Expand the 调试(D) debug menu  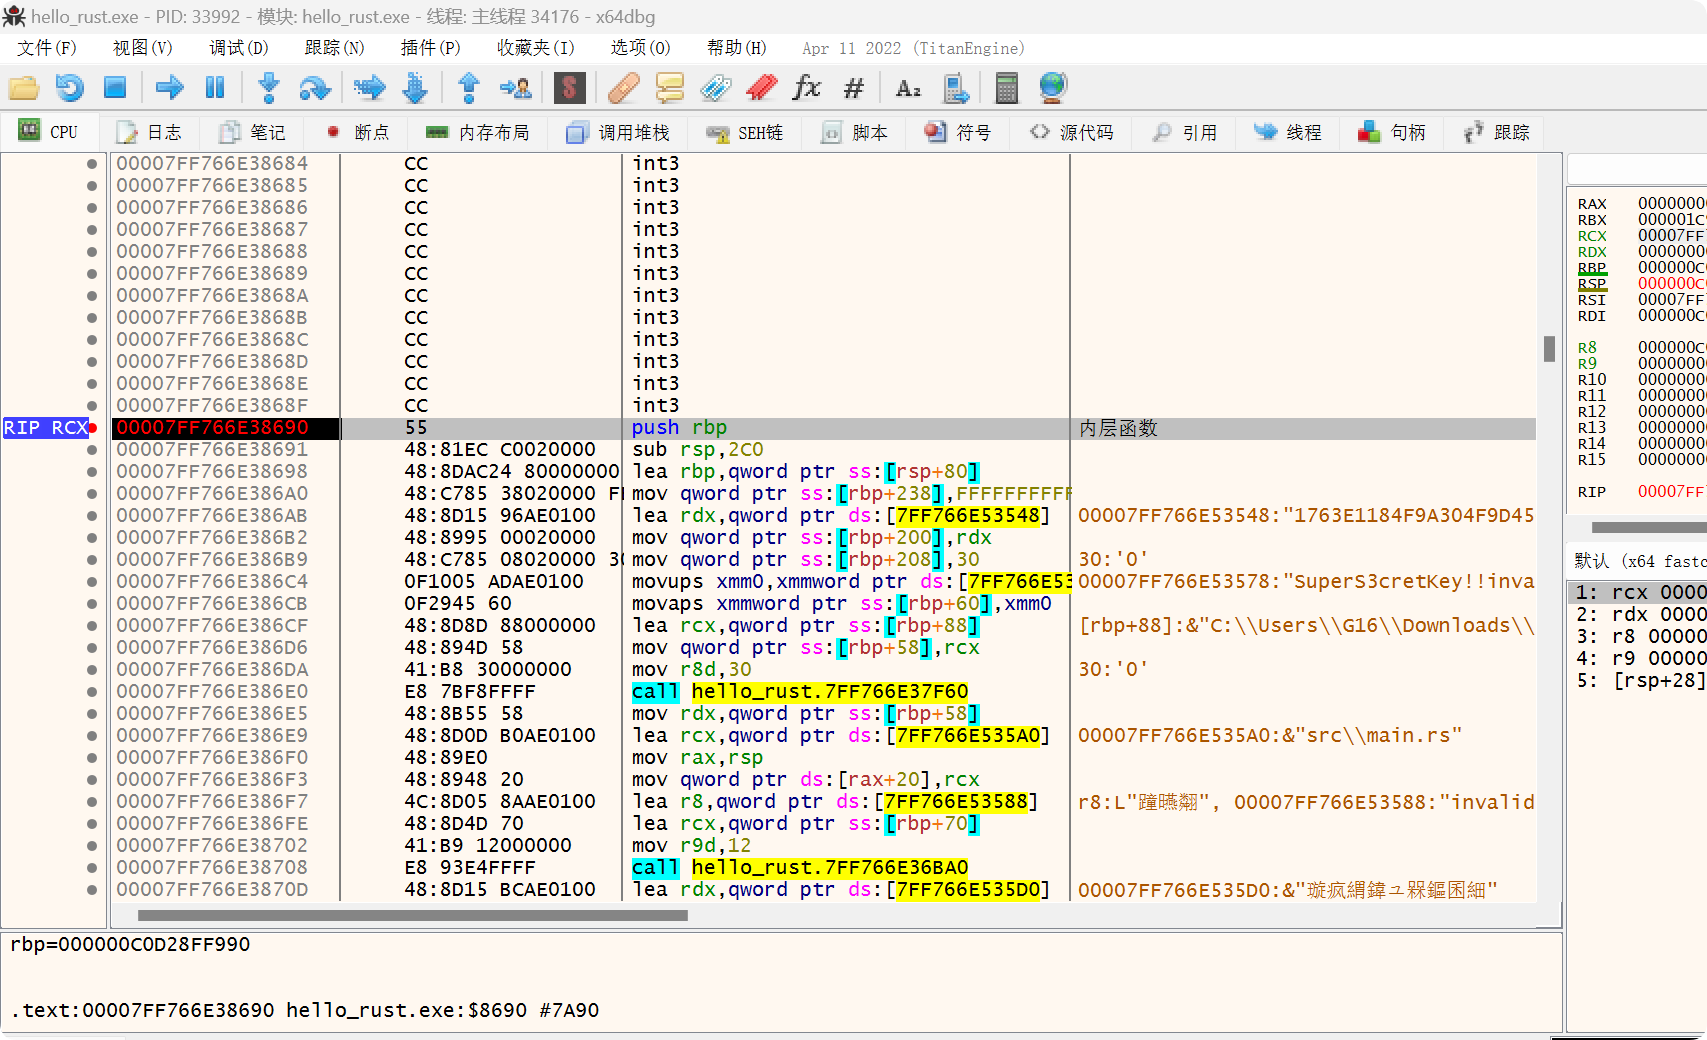click(238, 48)
